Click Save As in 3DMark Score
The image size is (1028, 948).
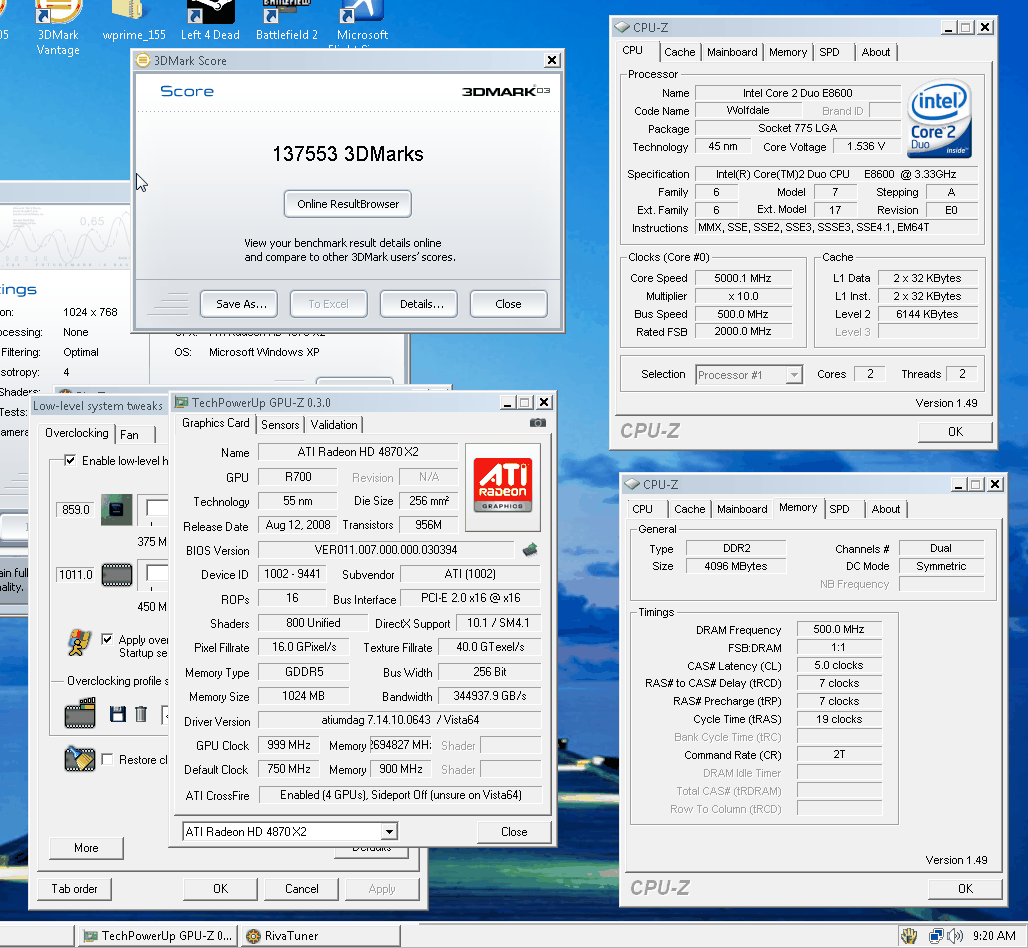tap(241, 304)
